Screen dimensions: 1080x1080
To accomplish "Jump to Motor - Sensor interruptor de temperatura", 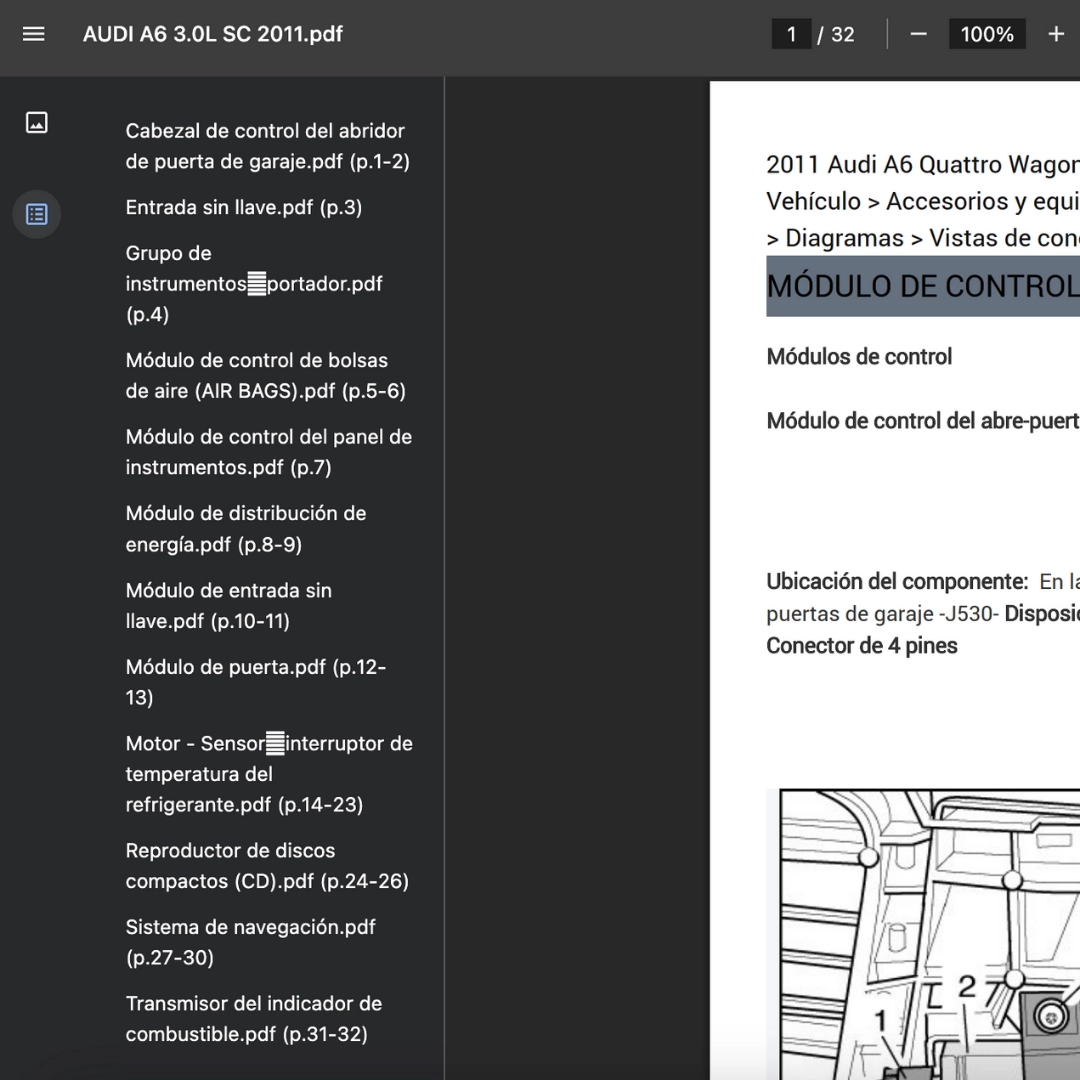I will pos(268,774).
